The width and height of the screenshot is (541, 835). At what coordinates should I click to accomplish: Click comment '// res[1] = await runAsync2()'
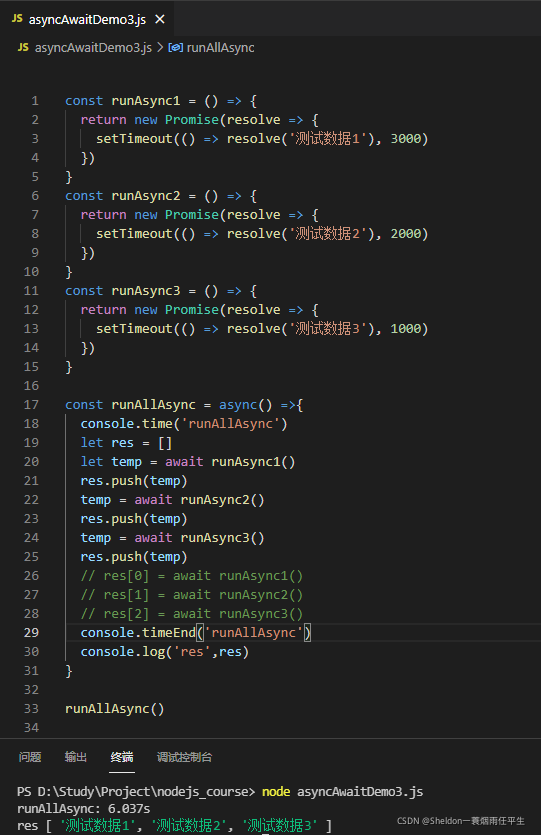(x=192, y=595)
